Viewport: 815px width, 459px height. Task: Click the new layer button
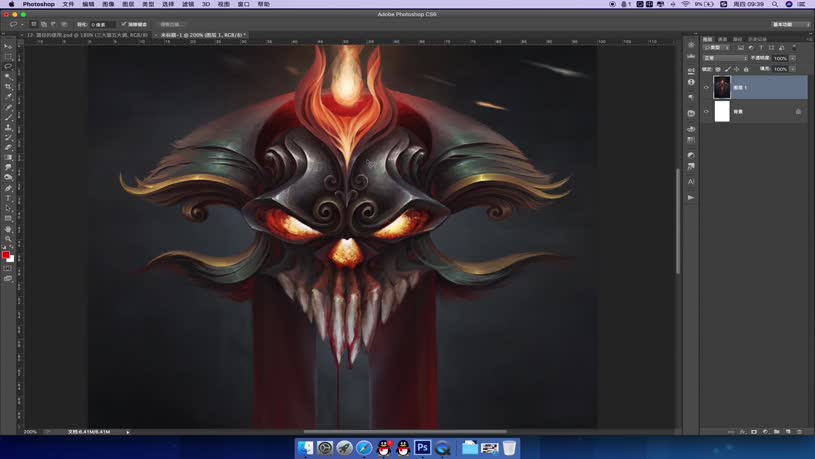pos(788,432)
